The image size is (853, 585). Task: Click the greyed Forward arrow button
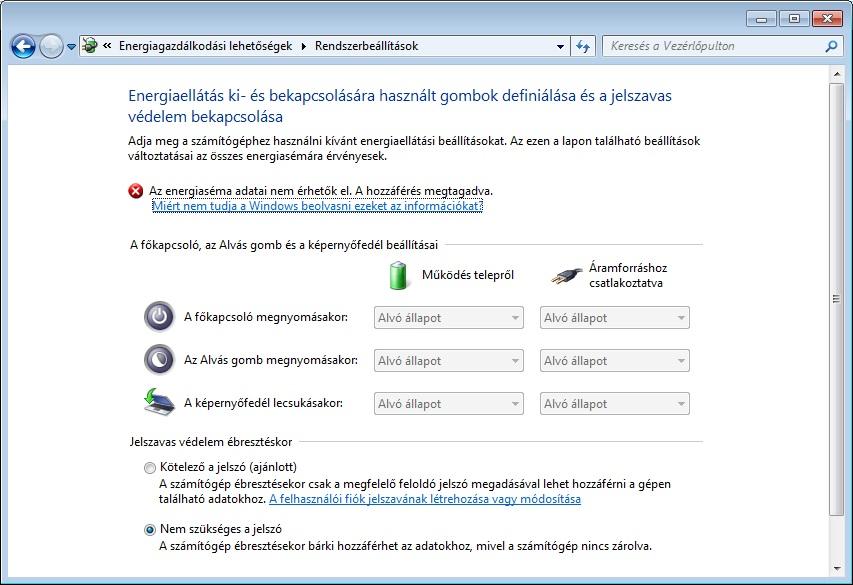point(51,46)
